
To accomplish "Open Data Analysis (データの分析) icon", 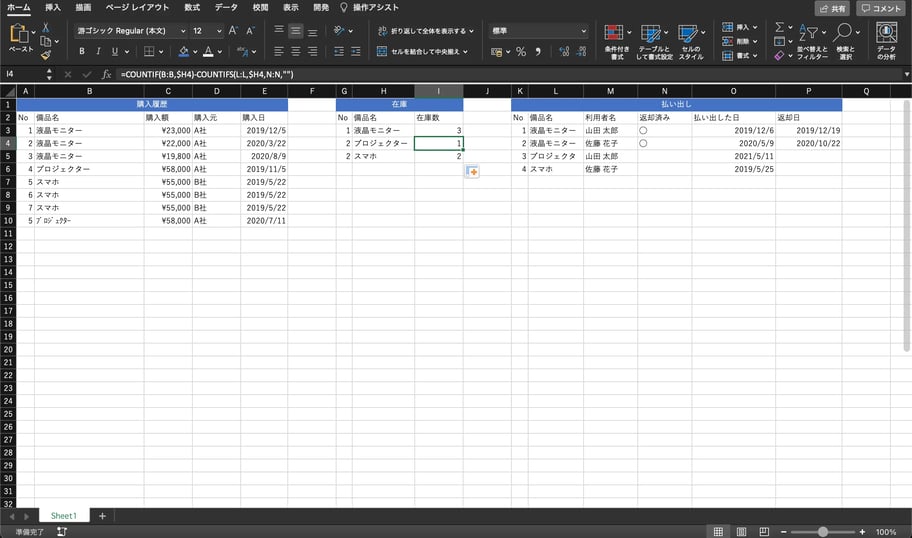I will (x=886, y=41).
